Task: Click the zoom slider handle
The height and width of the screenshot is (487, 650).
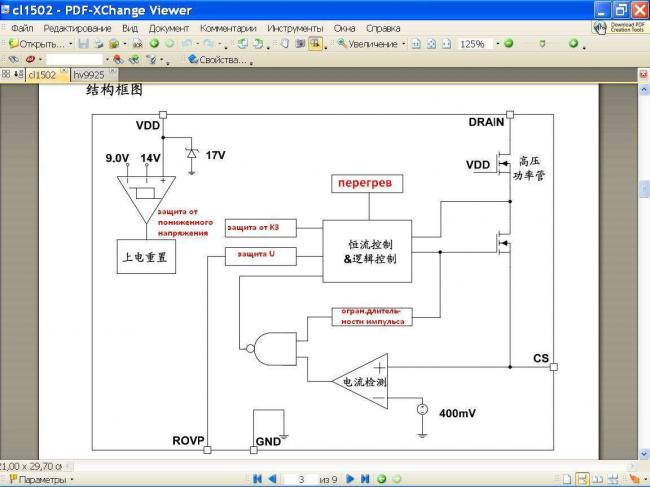Action: [542, 44]
